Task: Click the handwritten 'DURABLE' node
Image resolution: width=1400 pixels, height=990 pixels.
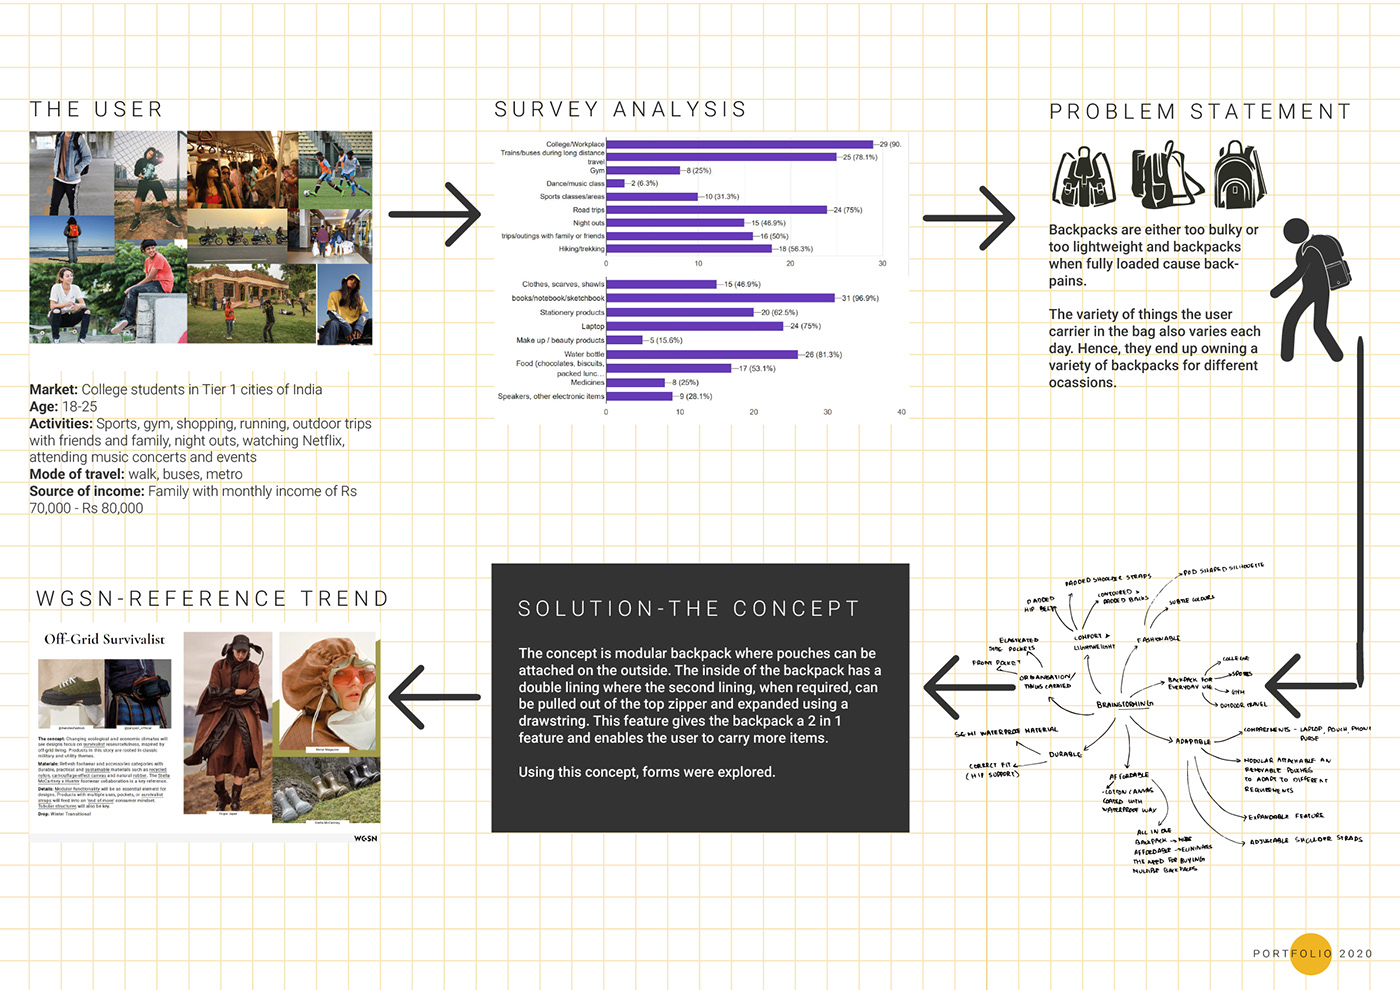Action: point(1065,754)
